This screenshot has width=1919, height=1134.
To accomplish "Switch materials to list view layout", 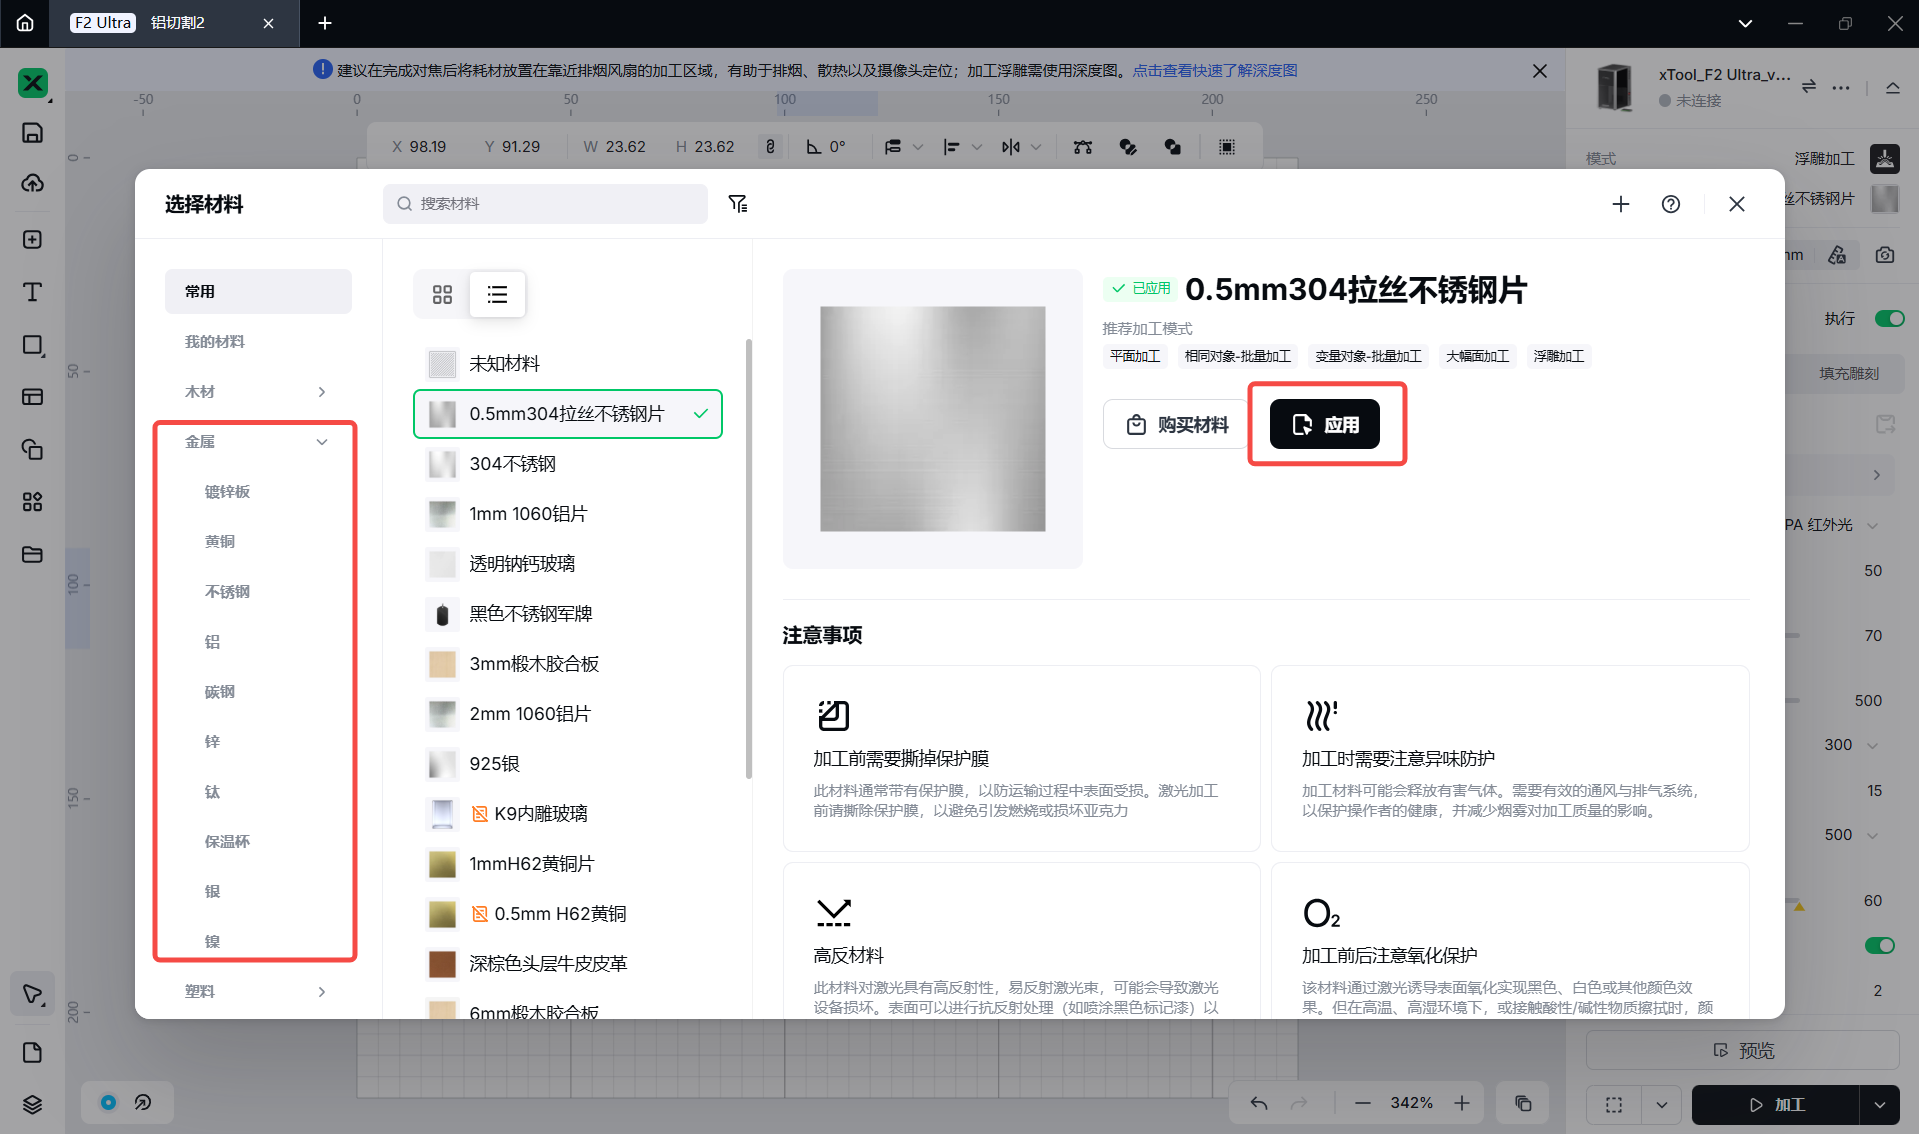I will [x=497, y=294].
